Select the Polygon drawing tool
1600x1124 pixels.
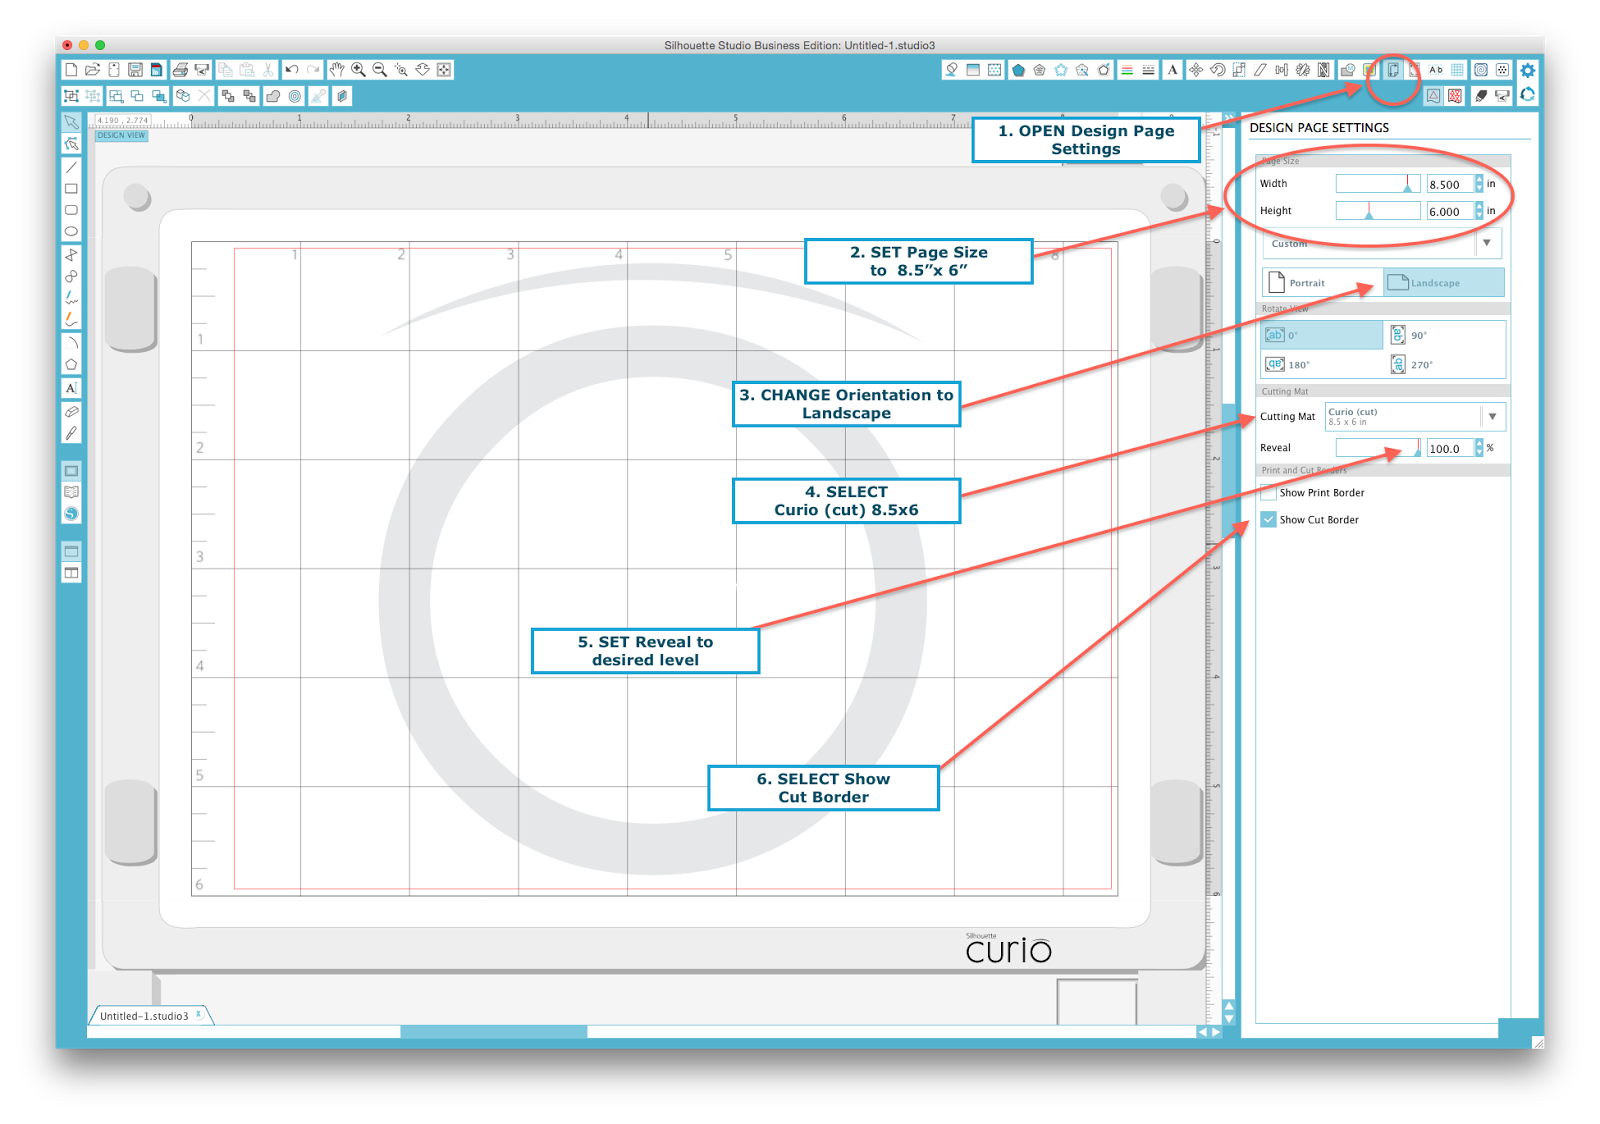71,365
